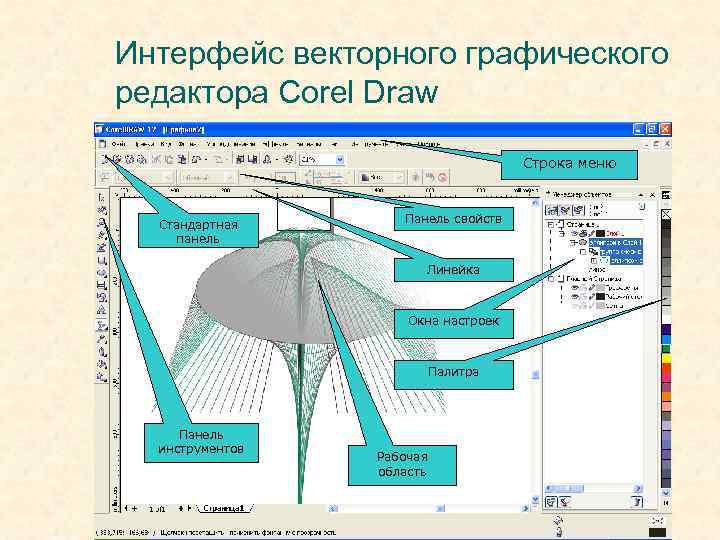Select the Eyedropper tool
Viewport: 720px width, 540px height.
coord(102,340)
